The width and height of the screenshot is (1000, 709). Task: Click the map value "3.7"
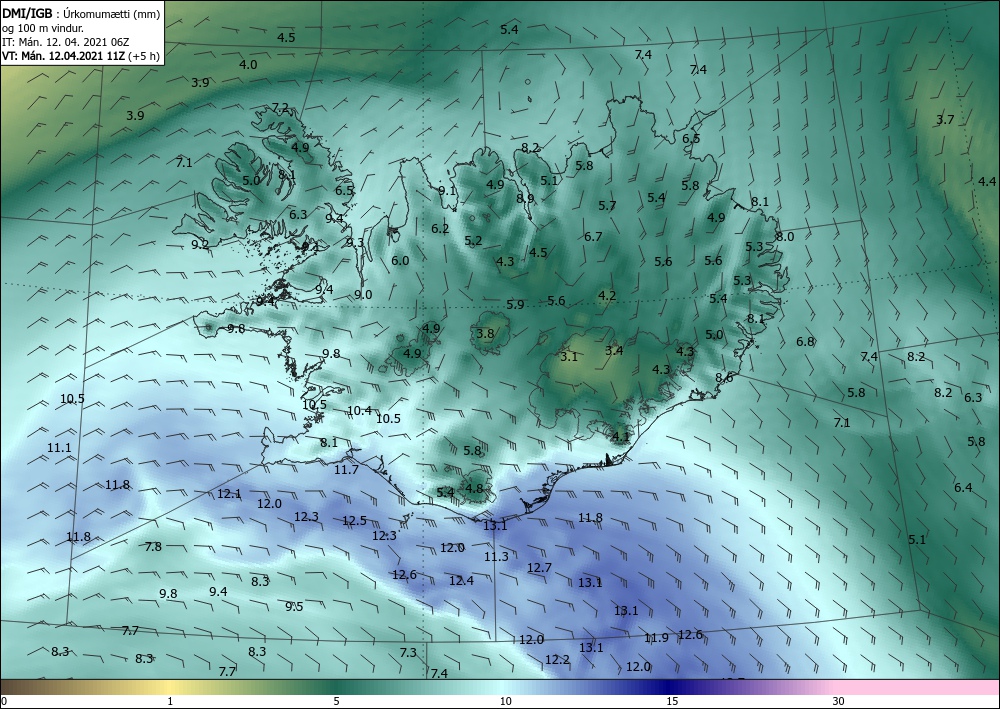click(x=945, y=119)
